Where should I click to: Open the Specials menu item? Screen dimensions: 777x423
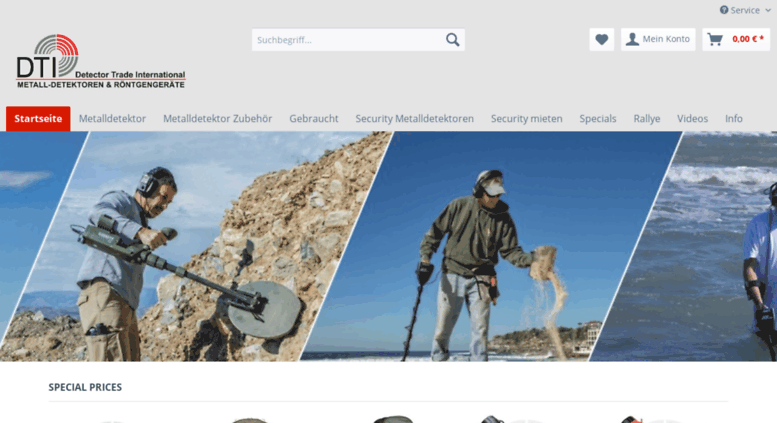coord(598,119)
